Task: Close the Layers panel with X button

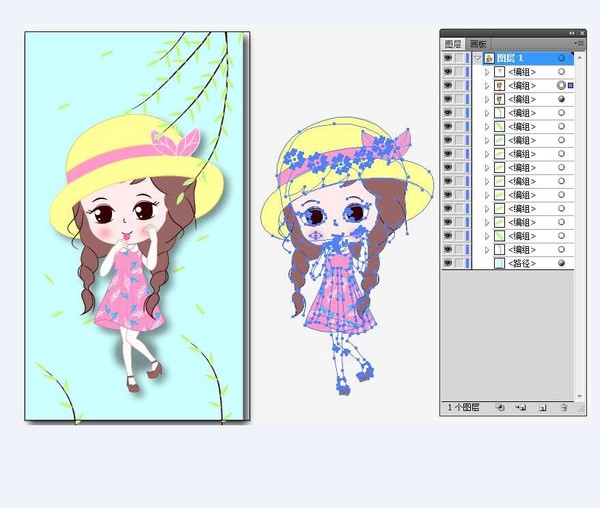Action: coord(582,33)
